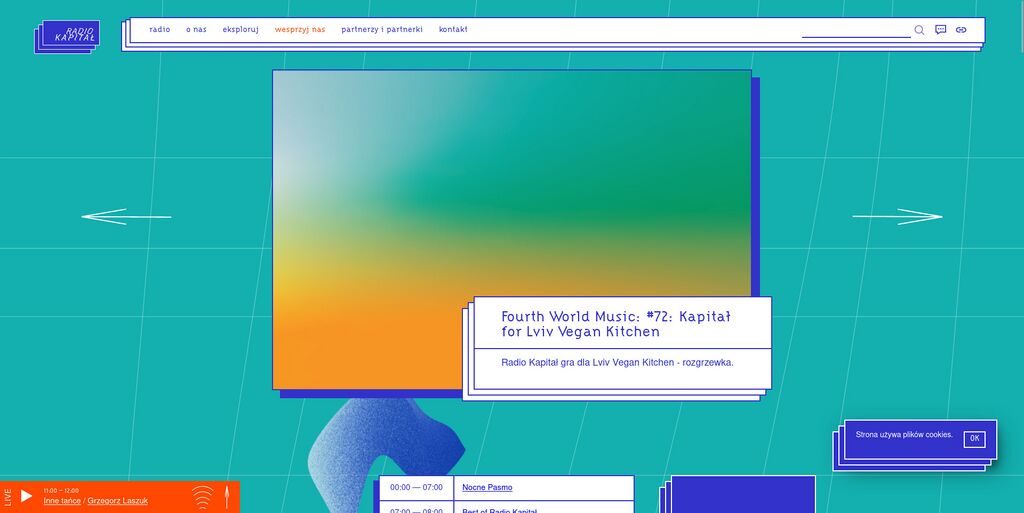Click the Inne tańce show link
This screenshot has width=1024, height=513.
62,501
